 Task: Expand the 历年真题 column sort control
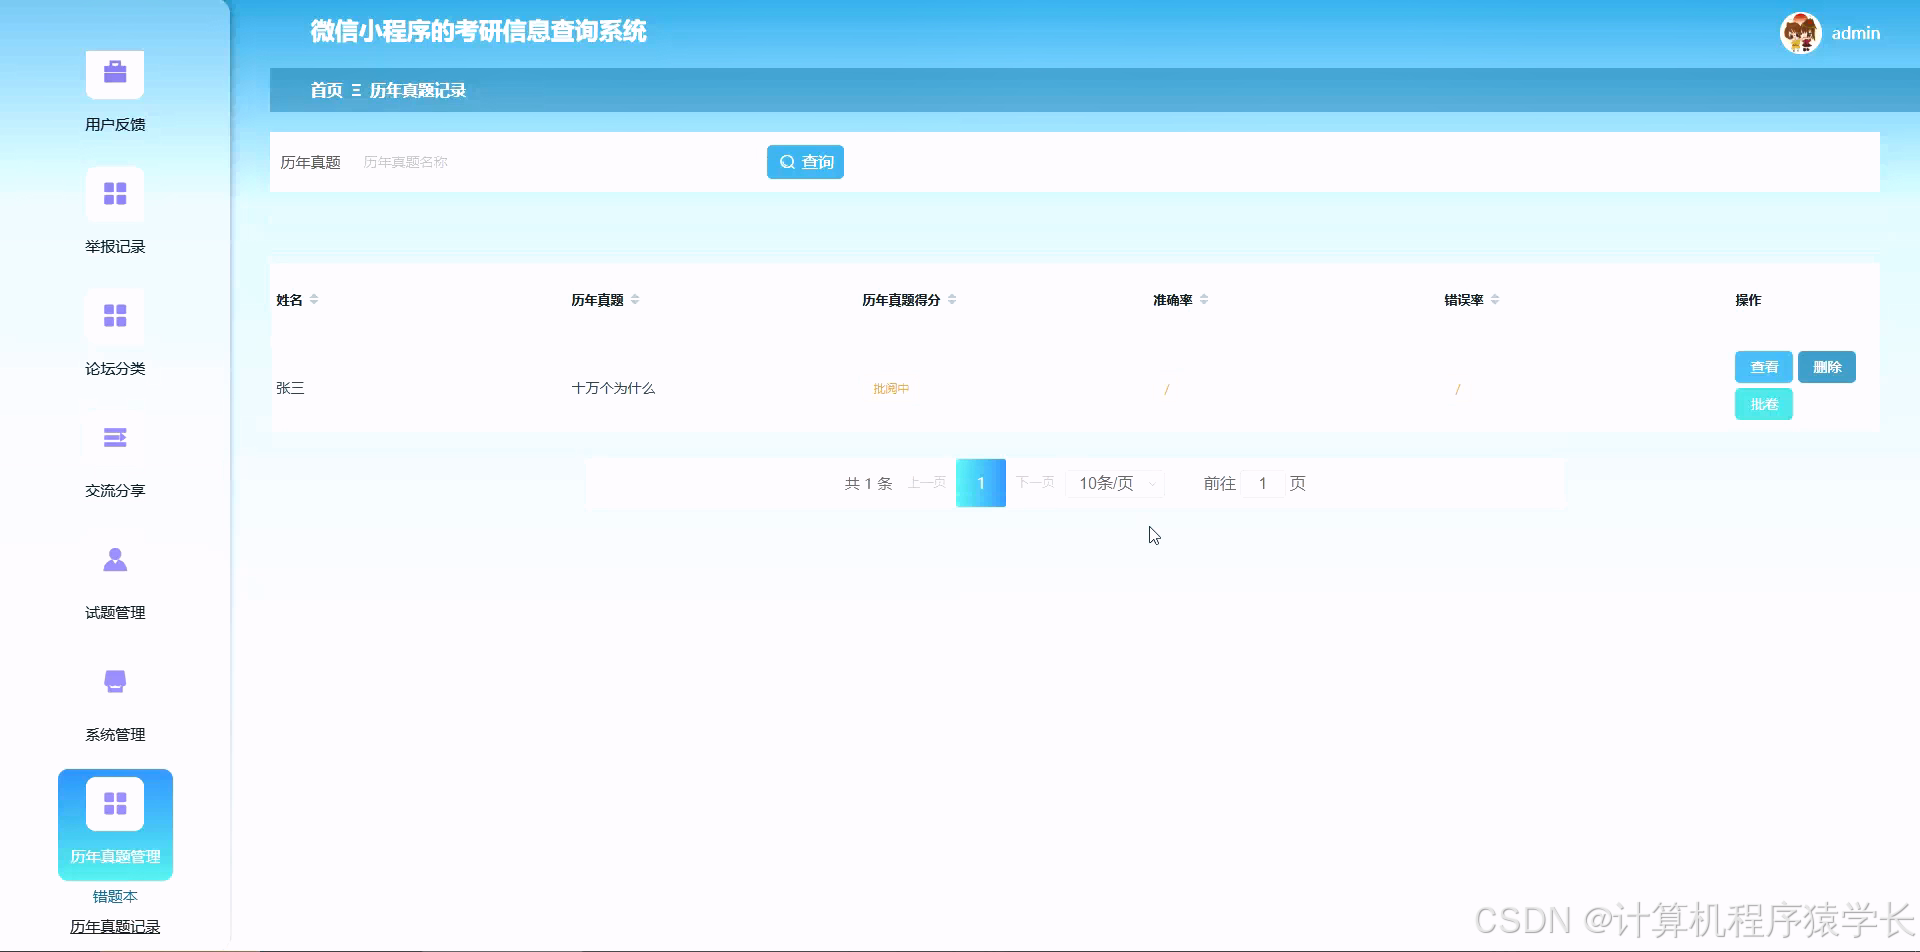pos(636,298)
